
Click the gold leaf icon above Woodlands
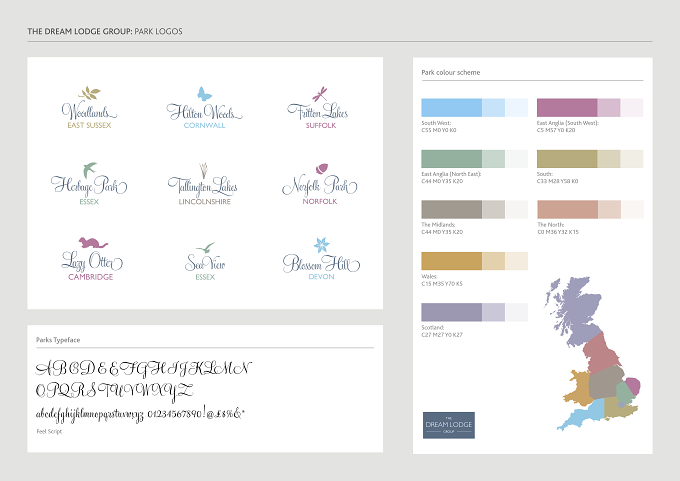tap(89, 93)
